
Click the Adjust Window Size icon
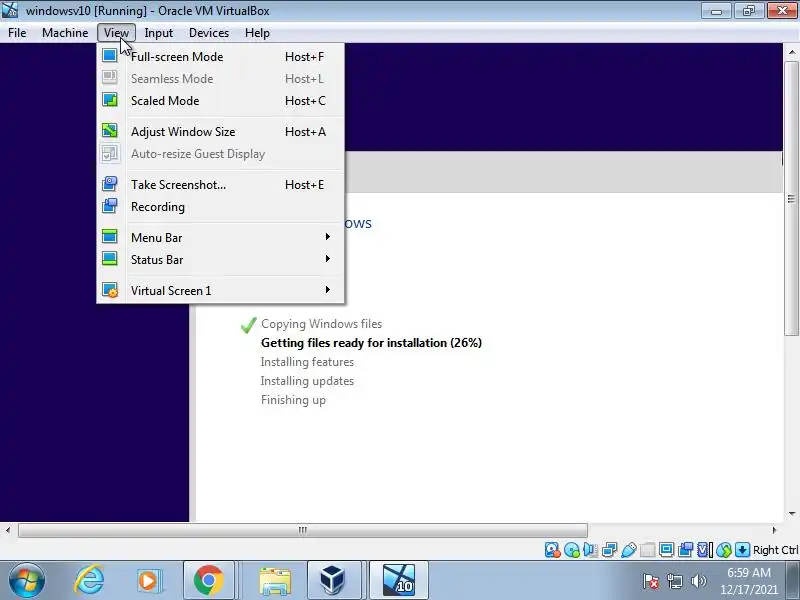(x=109, y=131)
